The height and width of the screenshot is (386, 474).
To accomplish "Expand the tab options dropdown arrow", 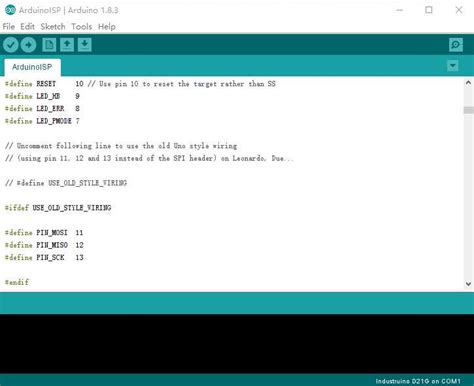I will click(x=453, y=66).
